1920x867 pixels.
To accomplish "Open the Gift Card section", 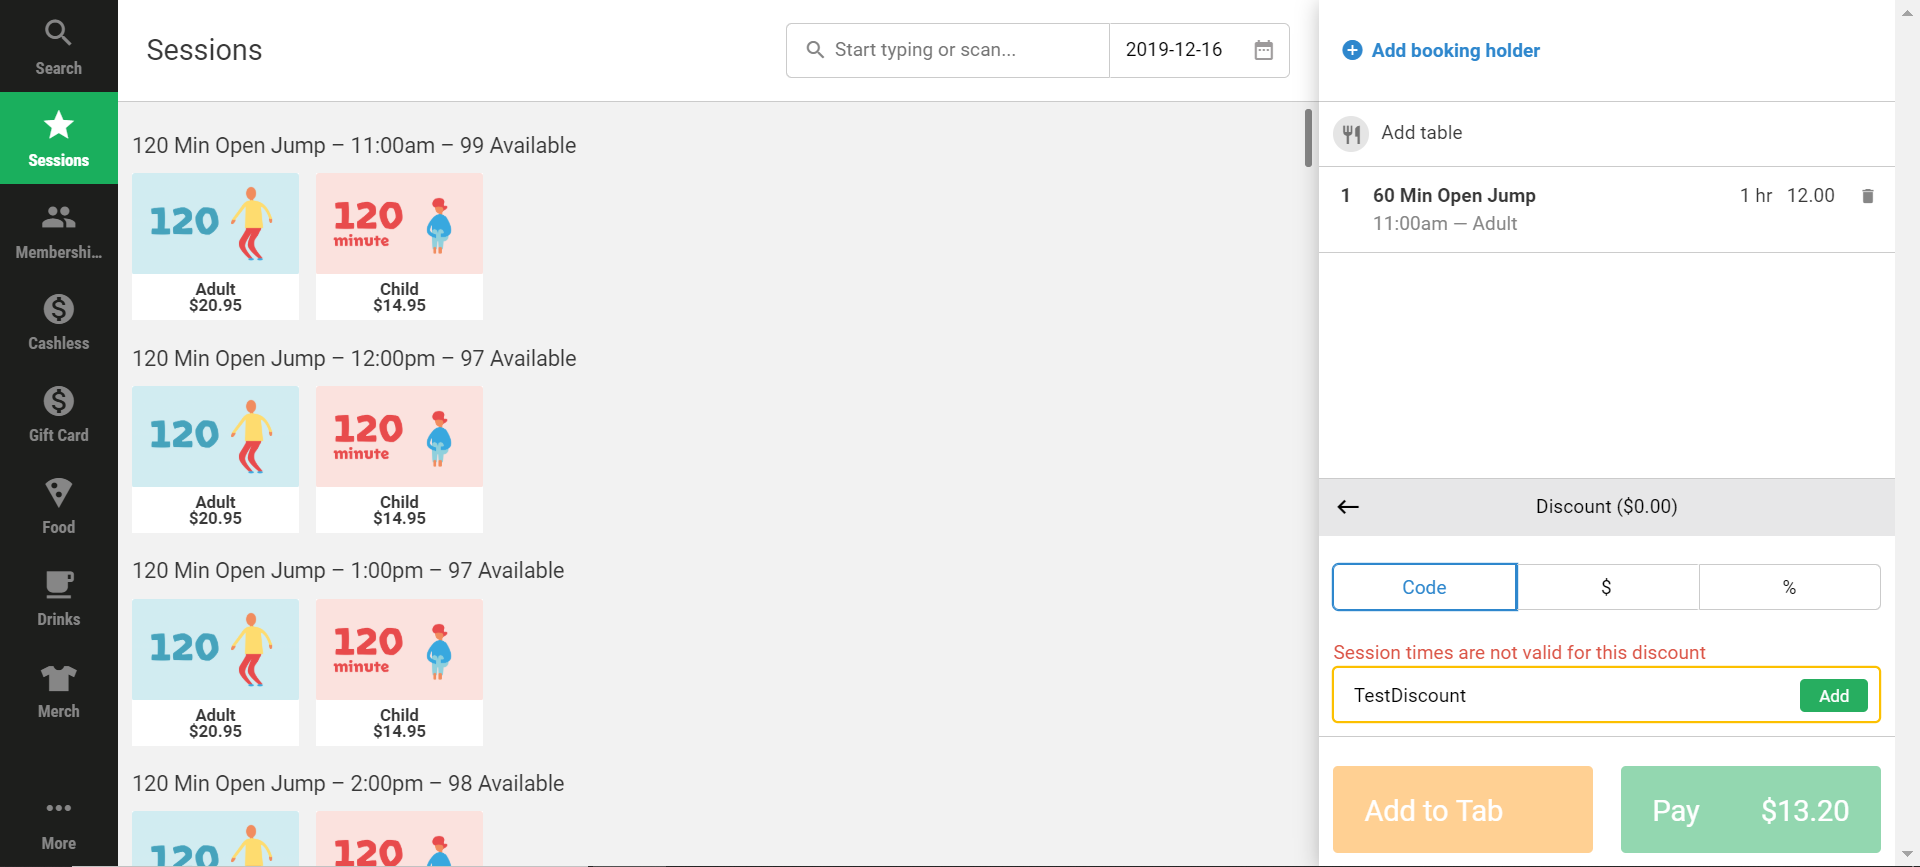I will pyautogui.click(x=58, y=414).
